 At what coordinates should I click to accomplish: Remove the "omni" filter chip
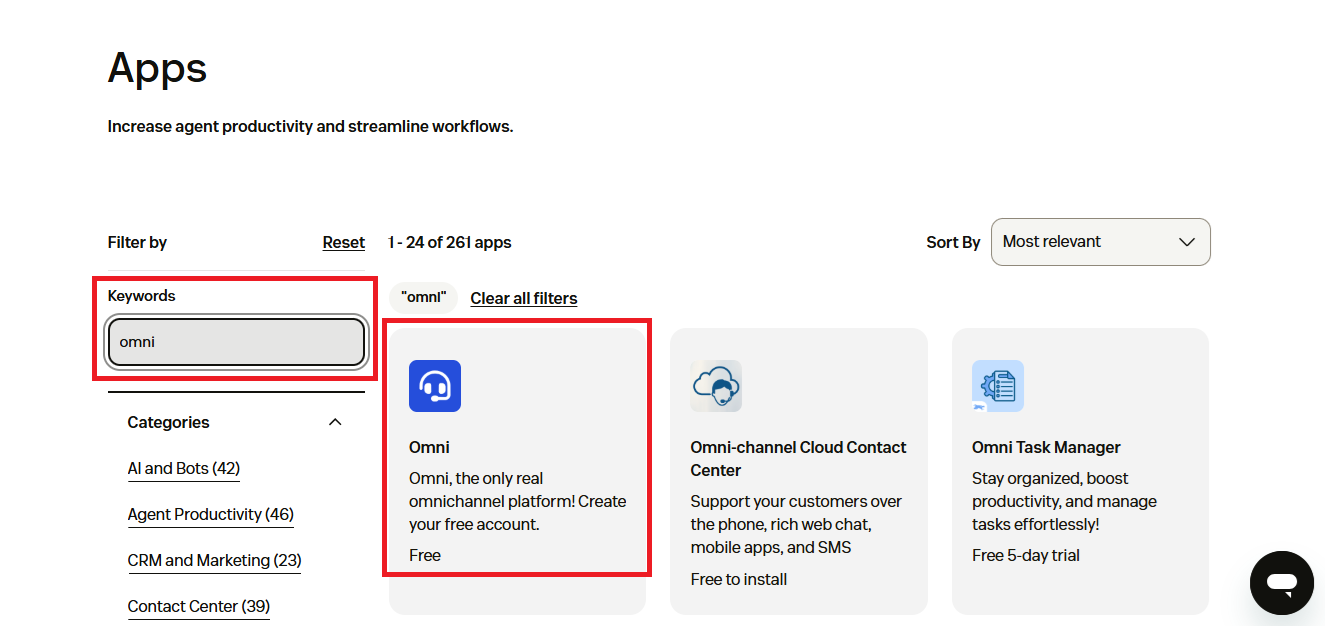(423, 297)
